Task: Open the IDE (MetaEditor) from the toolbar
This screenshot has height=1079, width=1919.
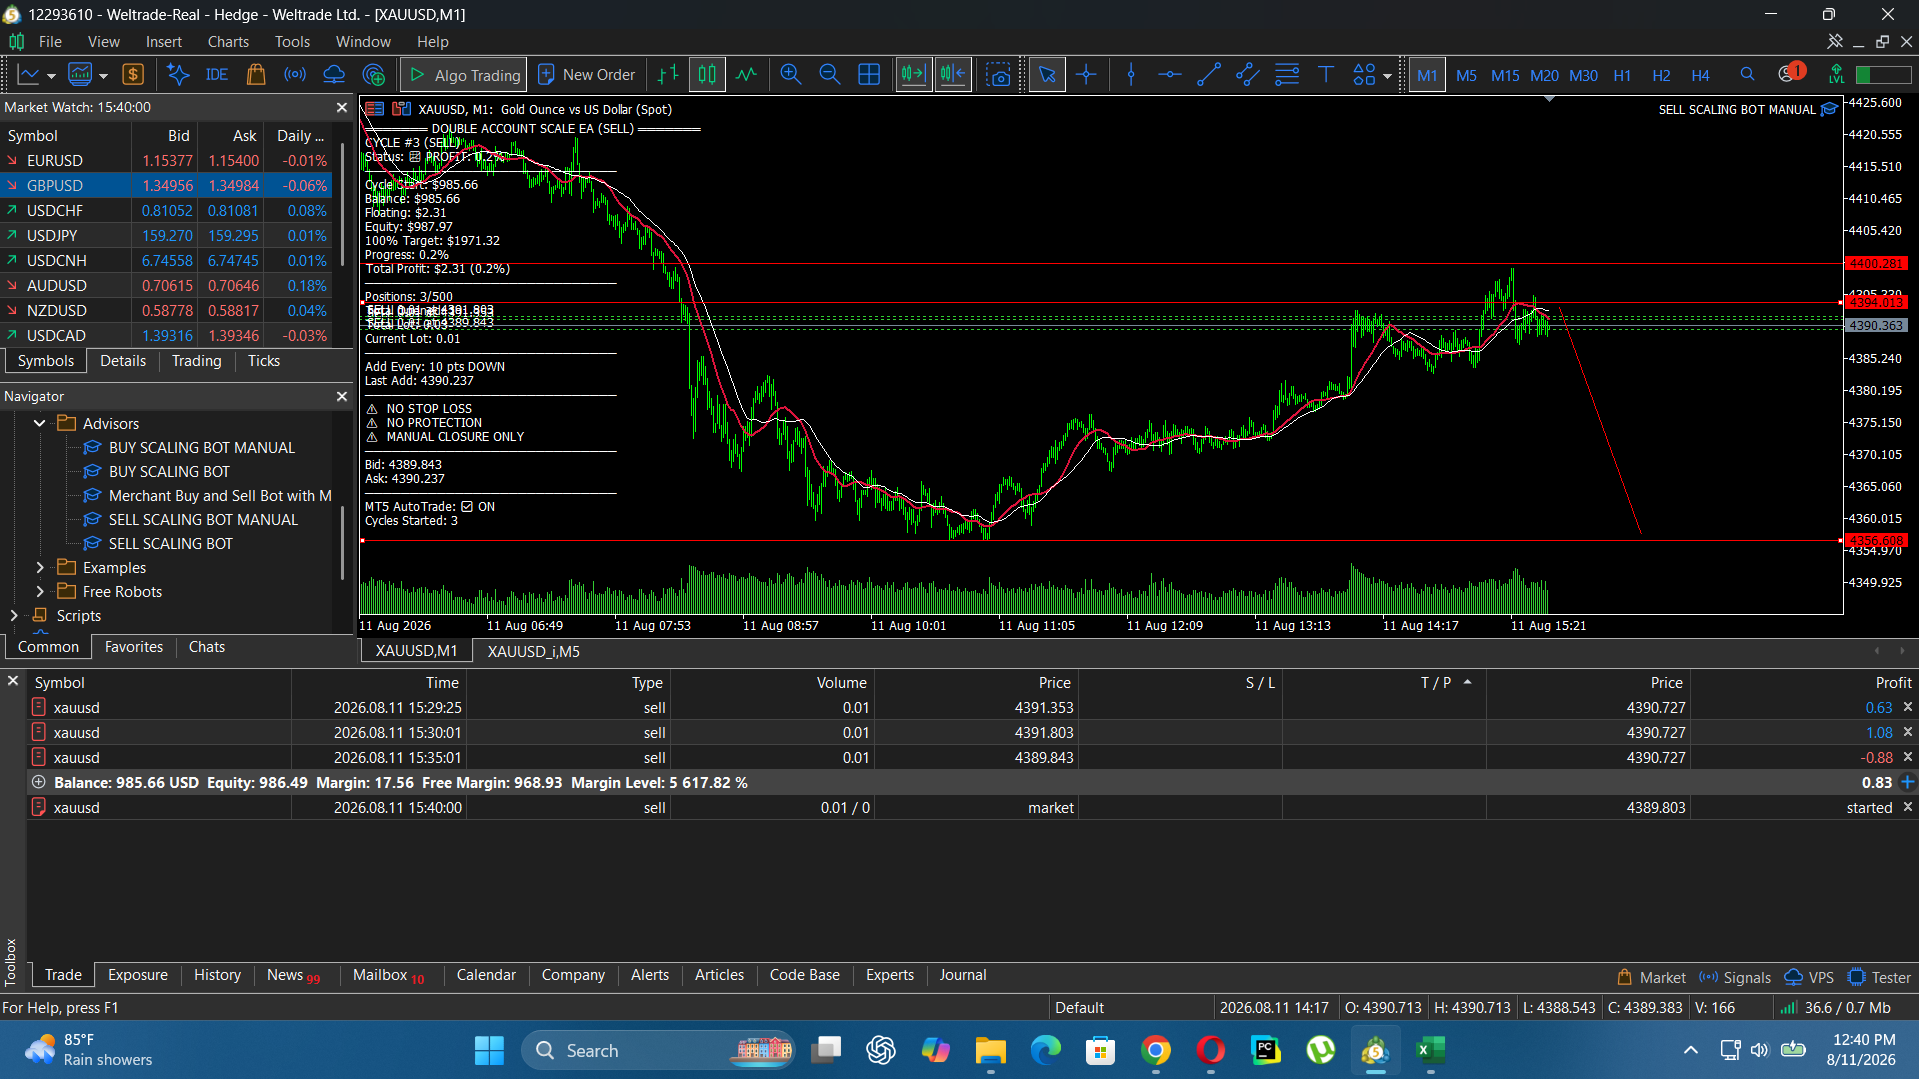Action: click(216, 75)
